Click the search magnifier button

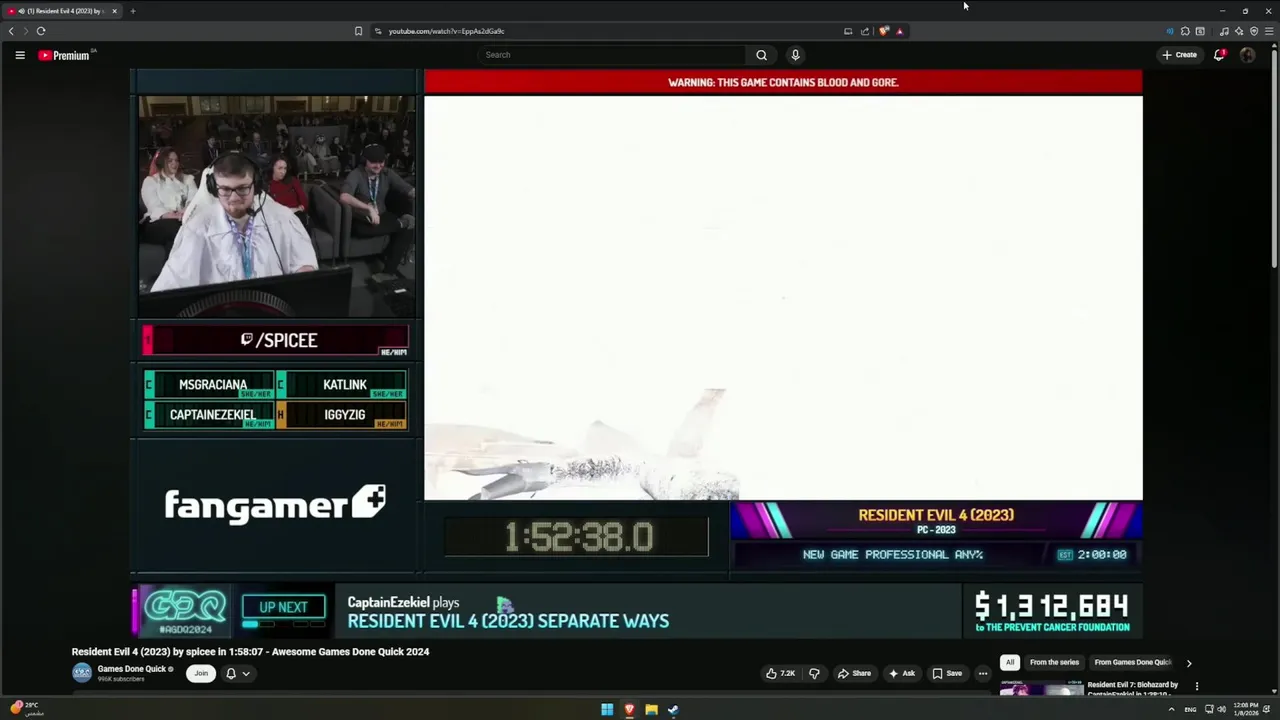click(x=761, y=55)
